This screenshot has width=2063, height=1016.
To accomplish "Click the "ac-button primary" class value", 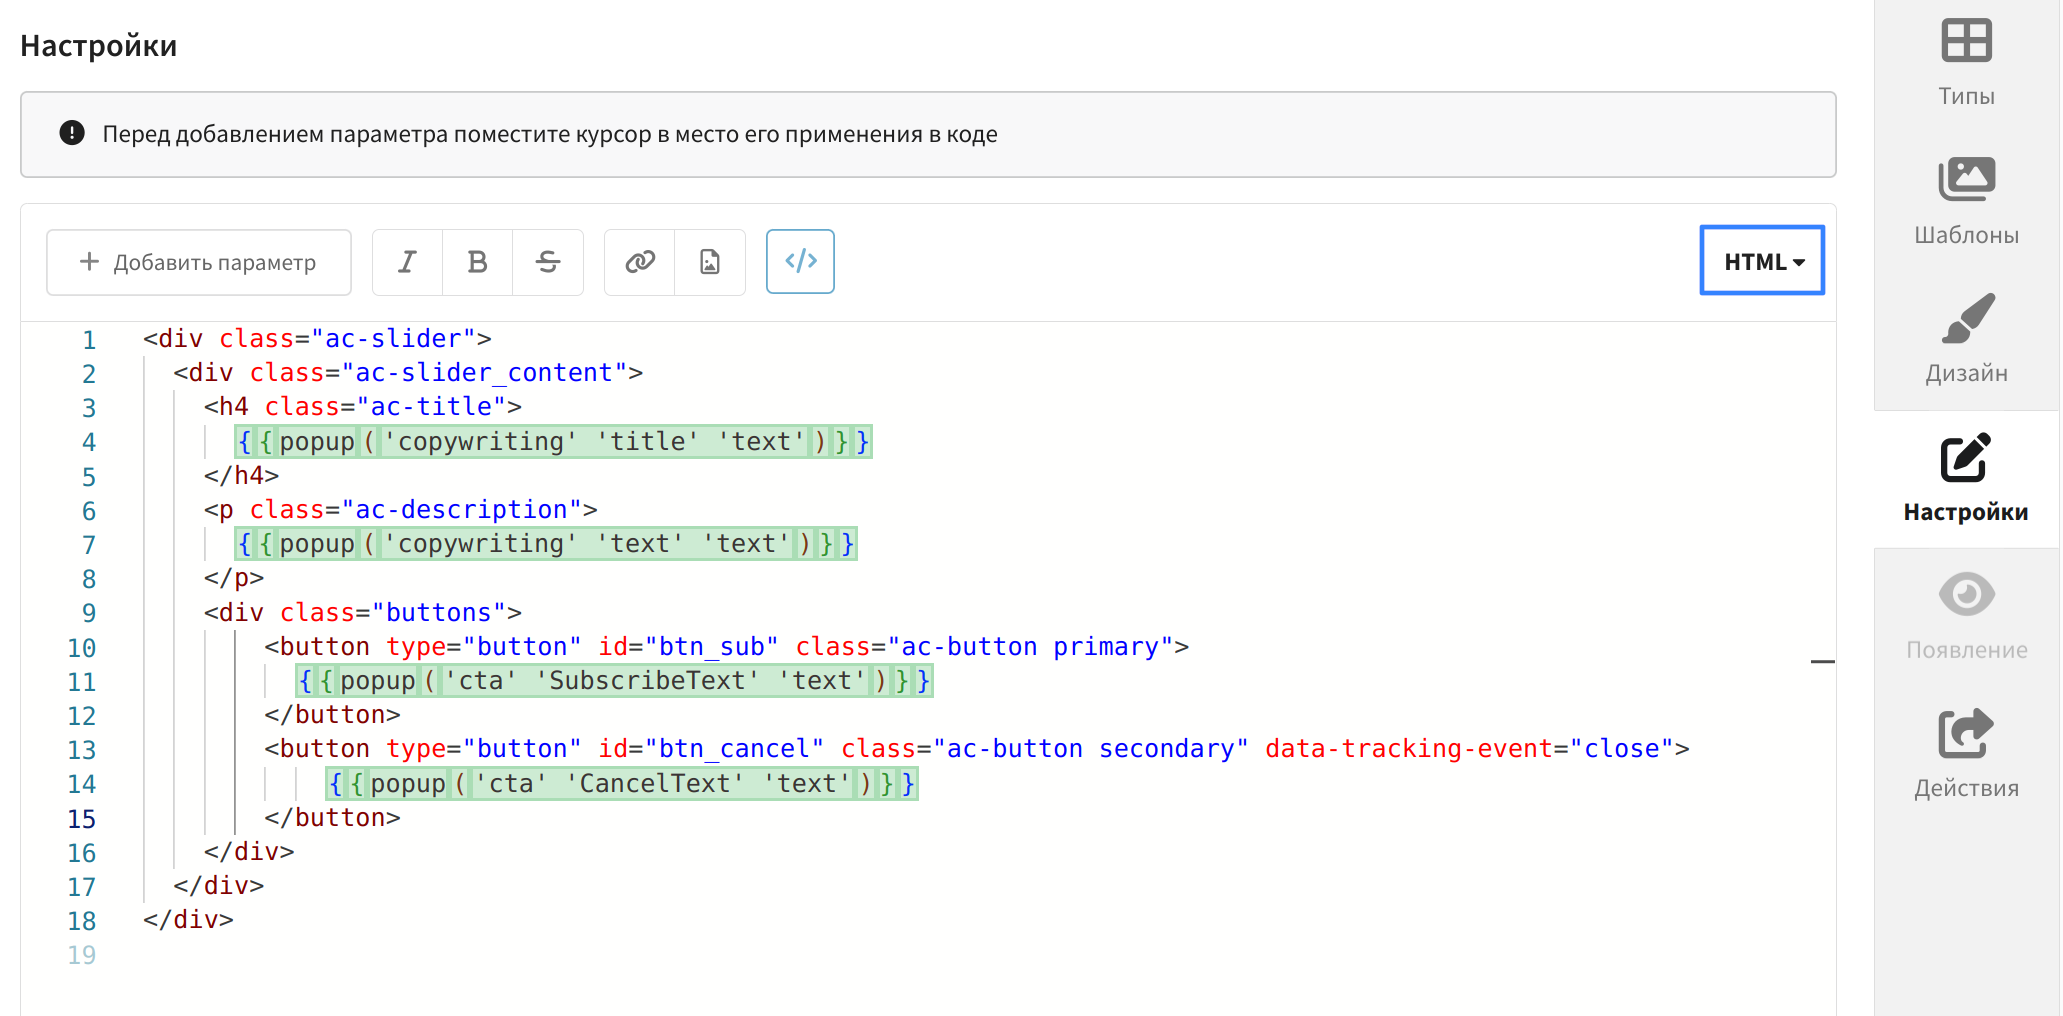I will 1032,647.
